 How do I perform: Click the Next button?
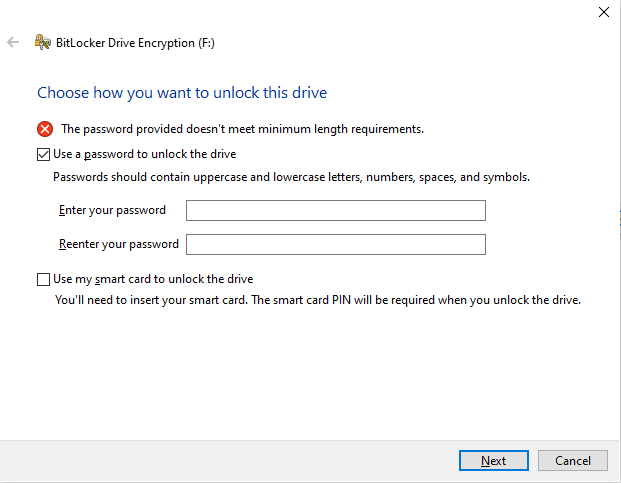click(493, 460)
